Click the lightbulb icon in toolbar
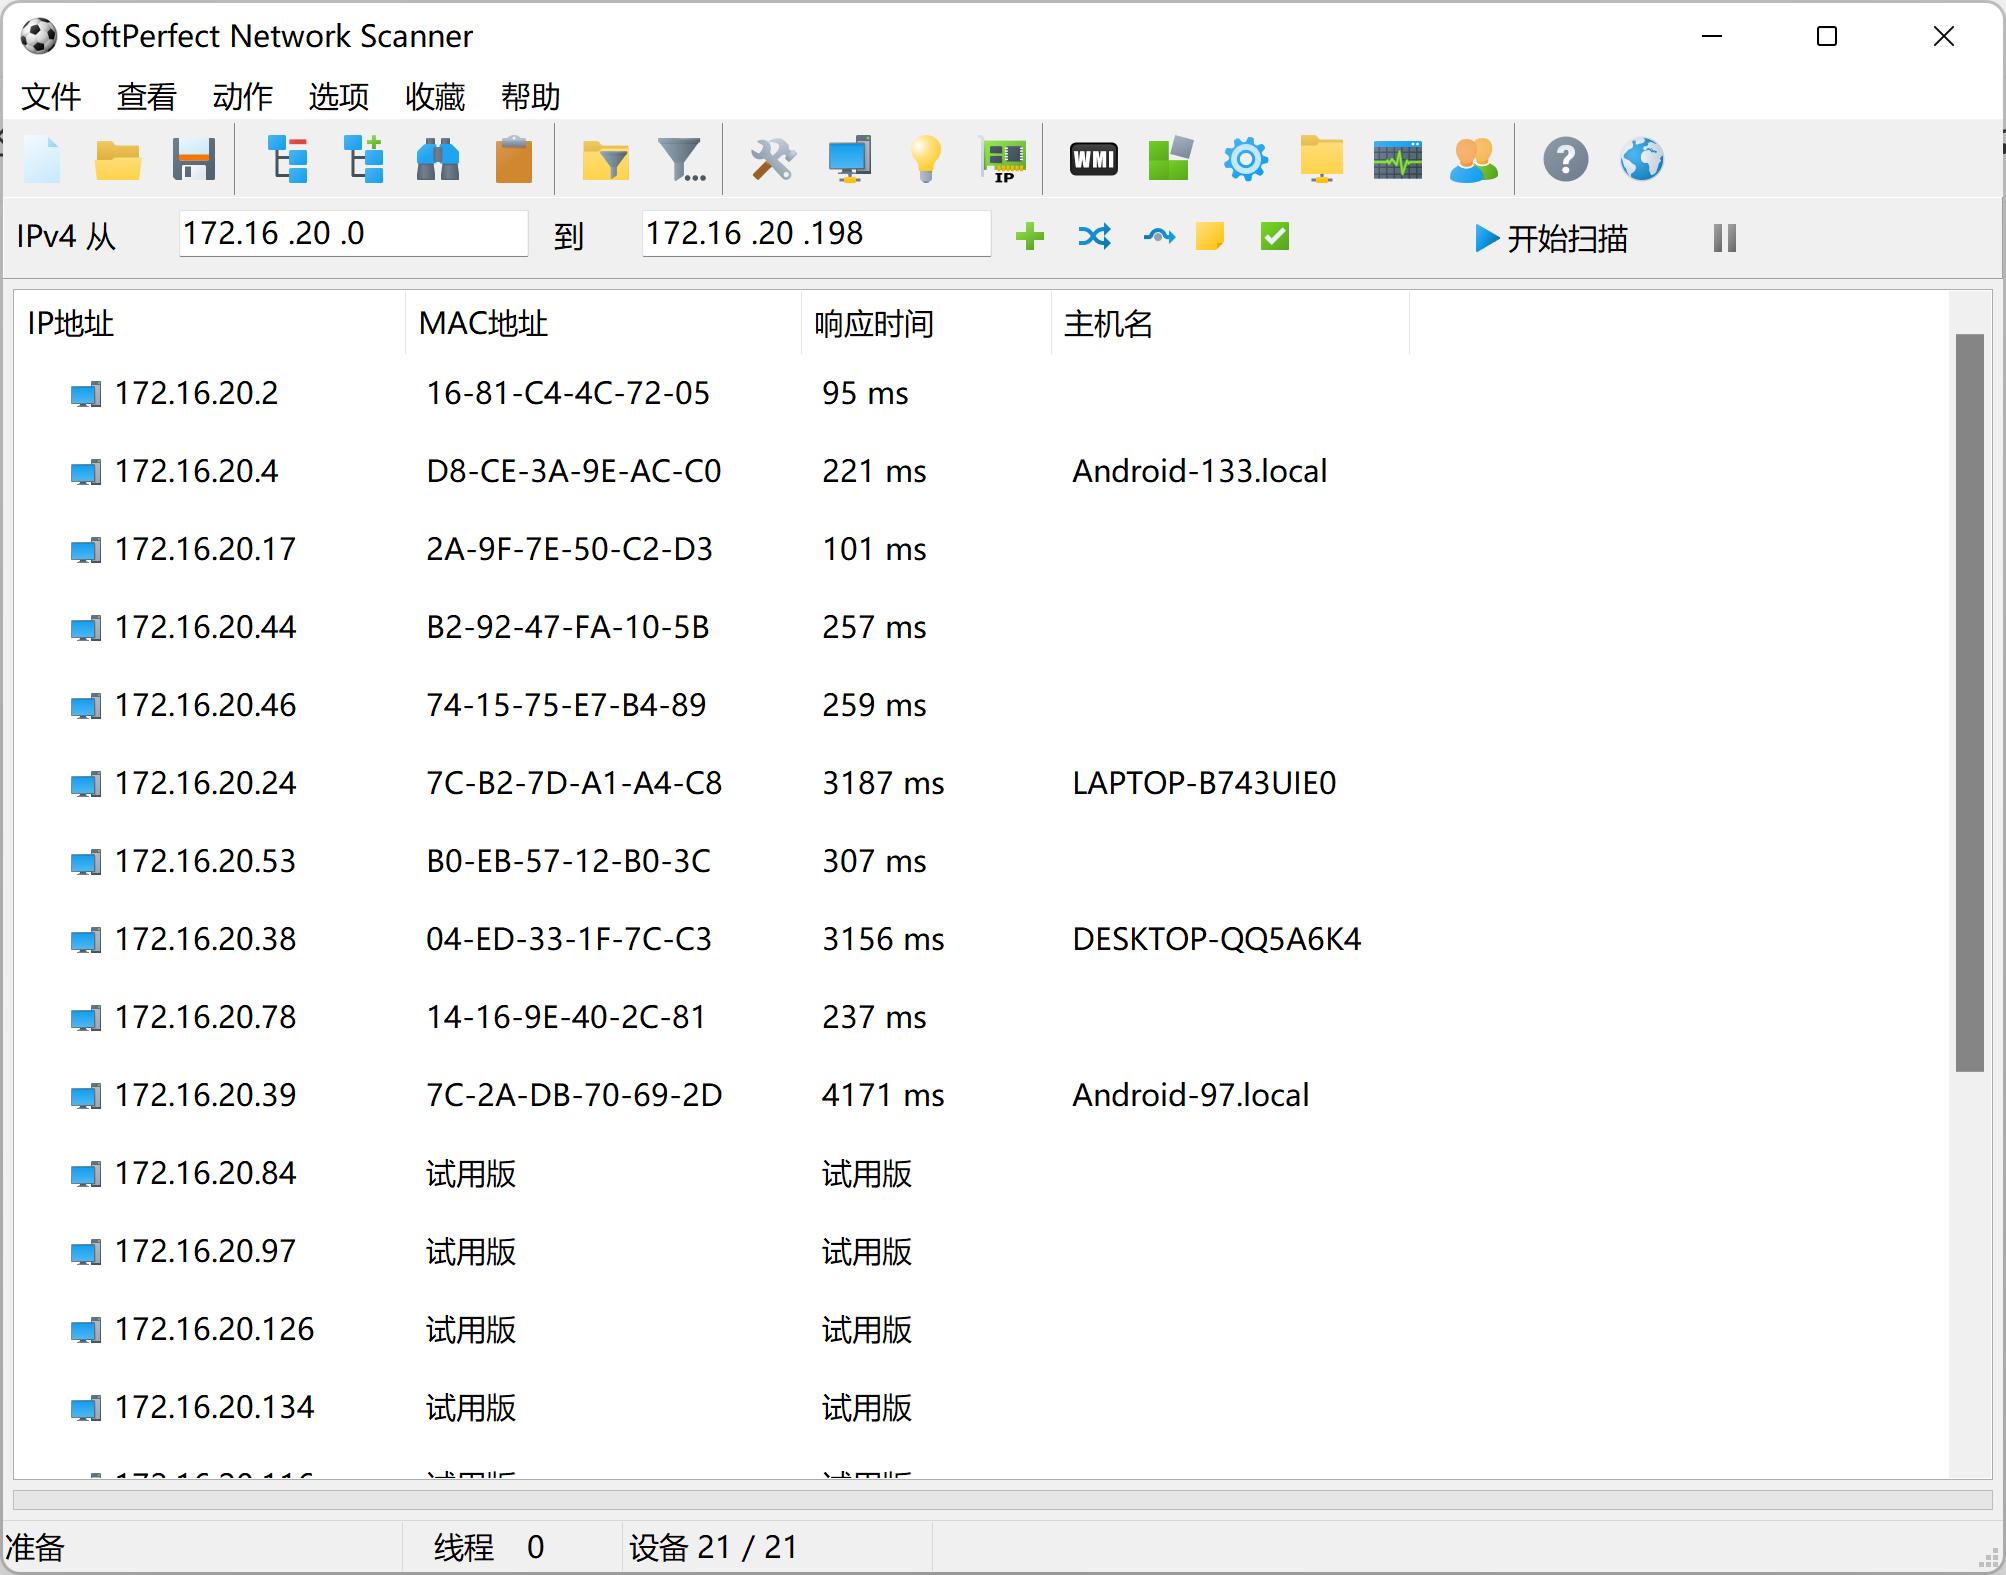 925,159
